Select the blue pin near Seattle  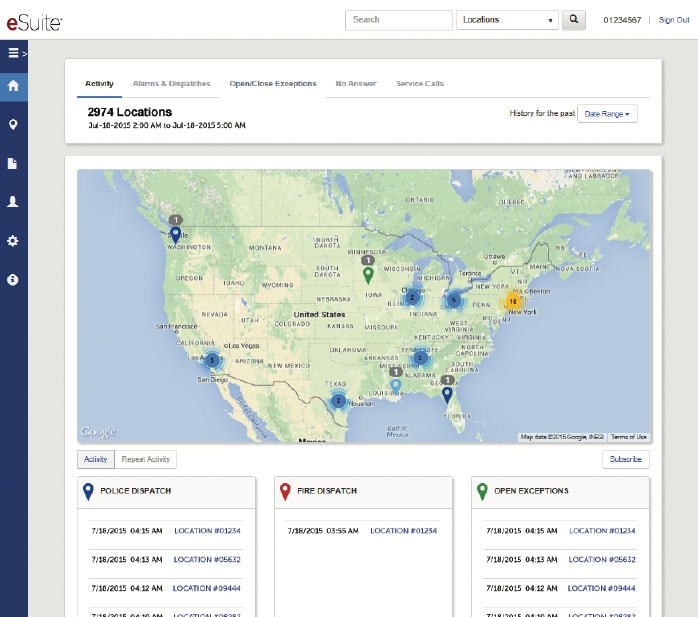tap(176, 235)
